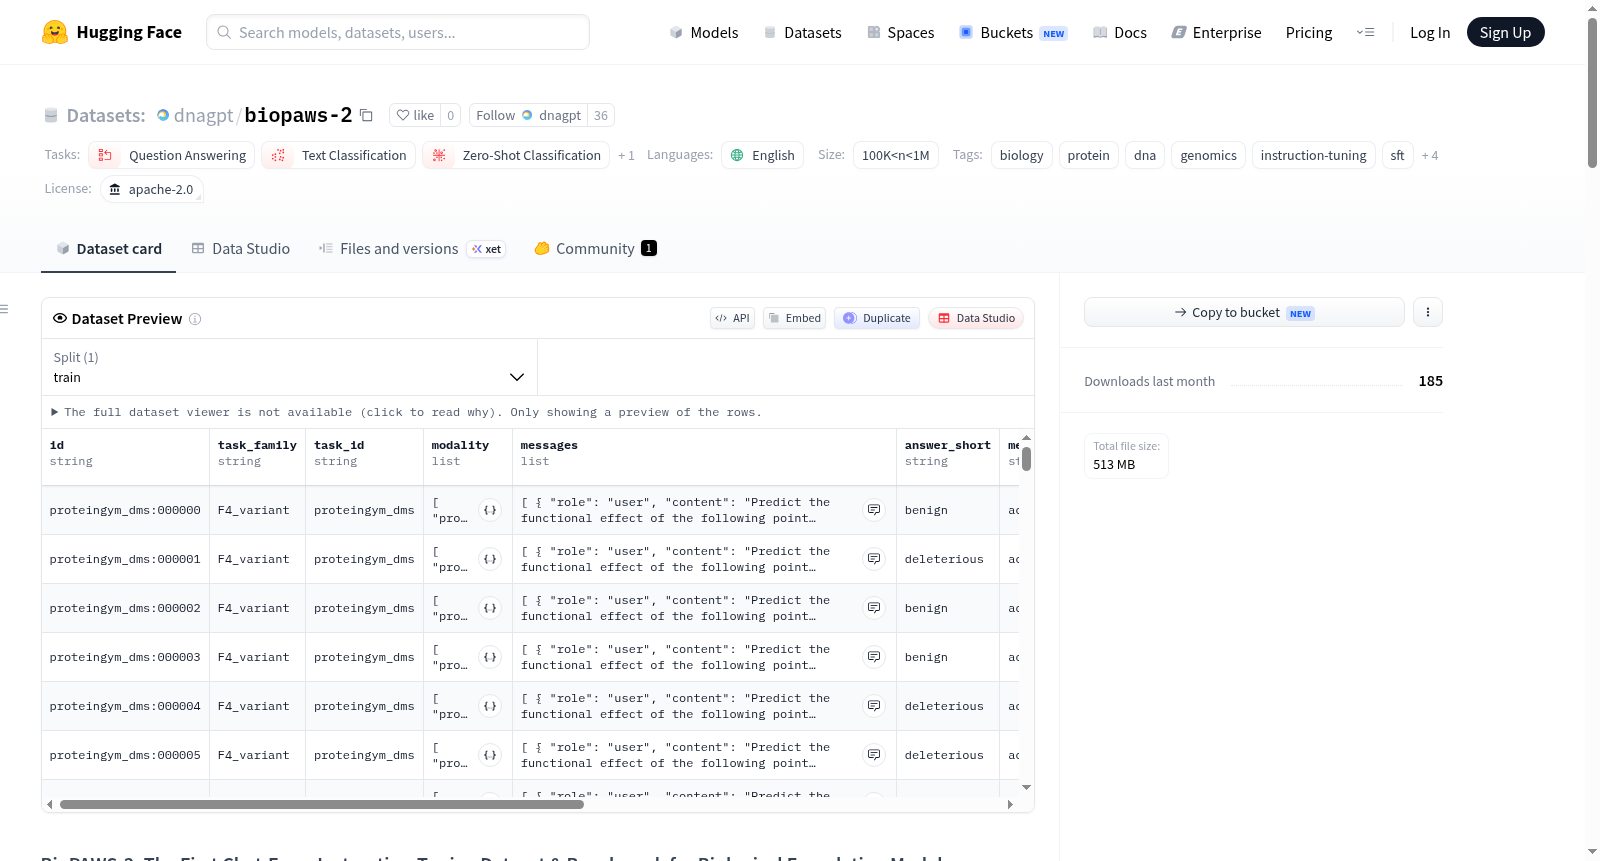
Task: Click the Embed button
Action: point(795,318)
